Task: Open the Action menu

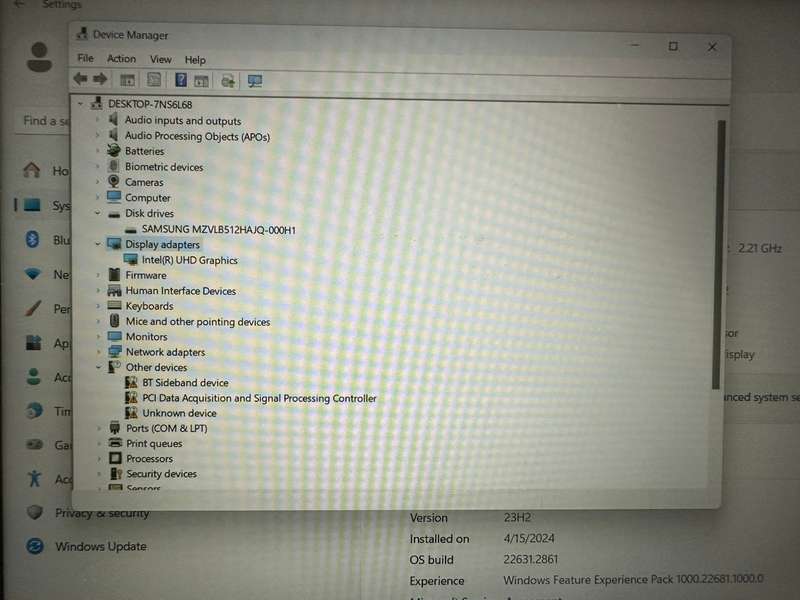Action: [121, 59]
